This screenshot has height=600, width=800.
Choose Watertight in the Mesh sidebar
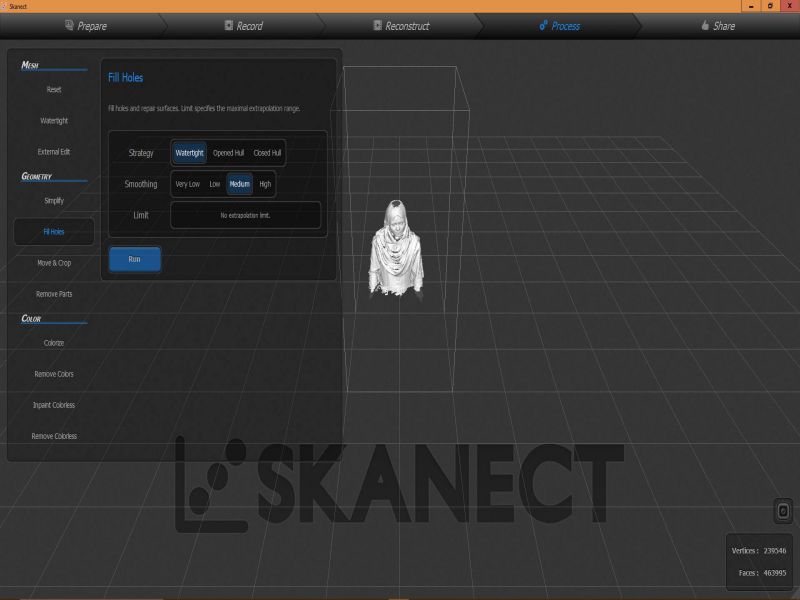point(54,120)
